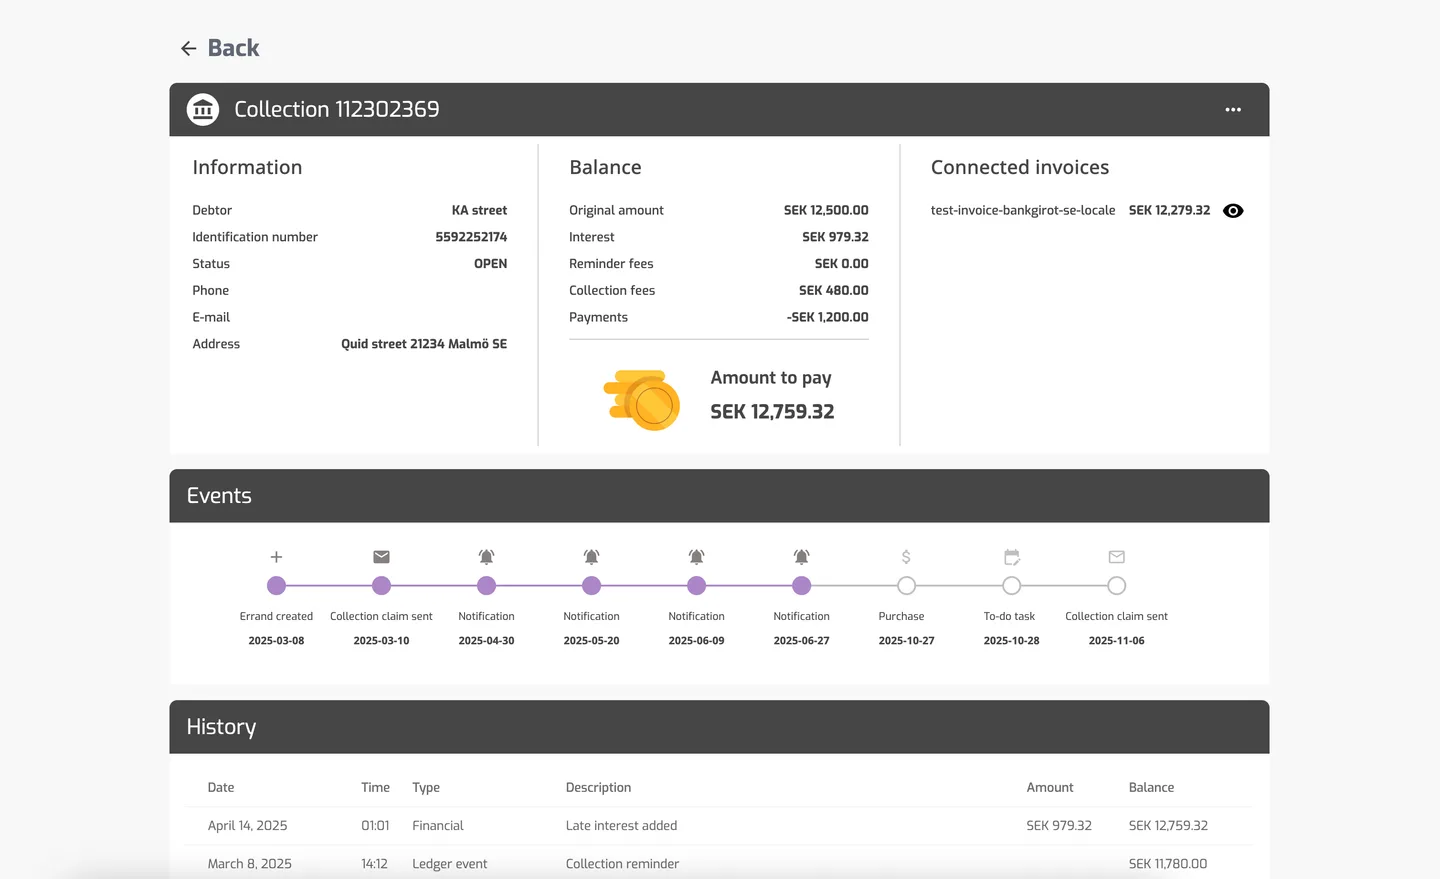Select the 2025-03-10 Collection claim sent dot
This screenshot has height=879, width=1440.
coord(382,586)
